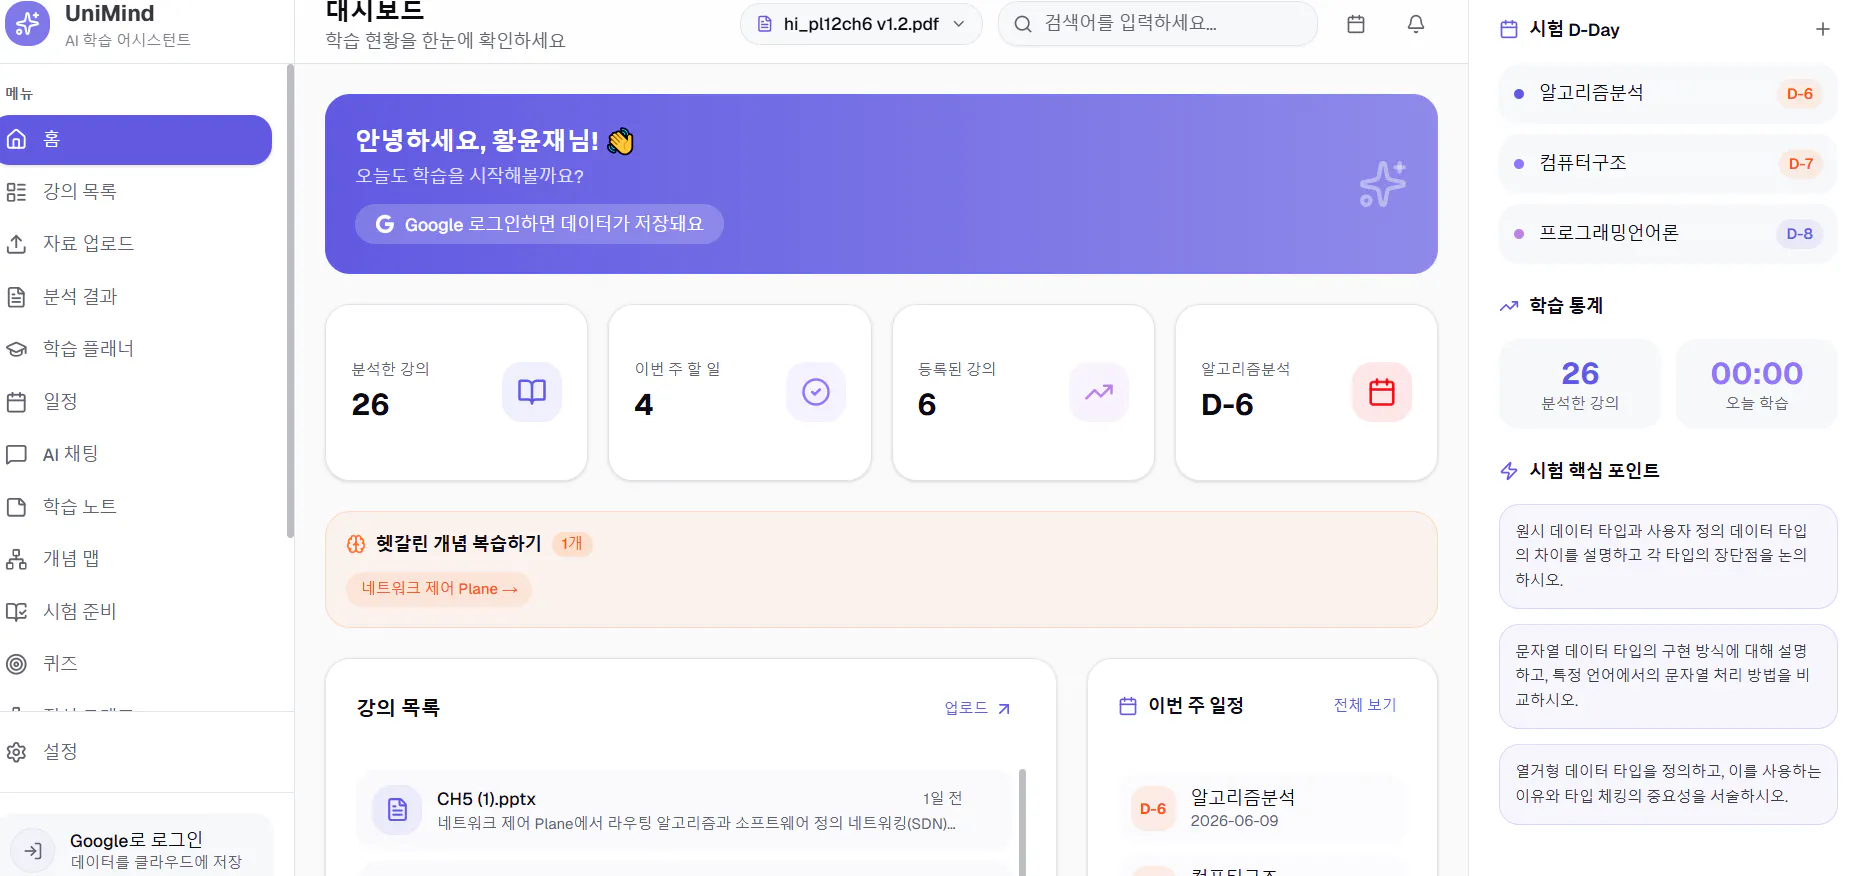
Task: Click the 1개 count badge
Action: [x=572, y=544]
